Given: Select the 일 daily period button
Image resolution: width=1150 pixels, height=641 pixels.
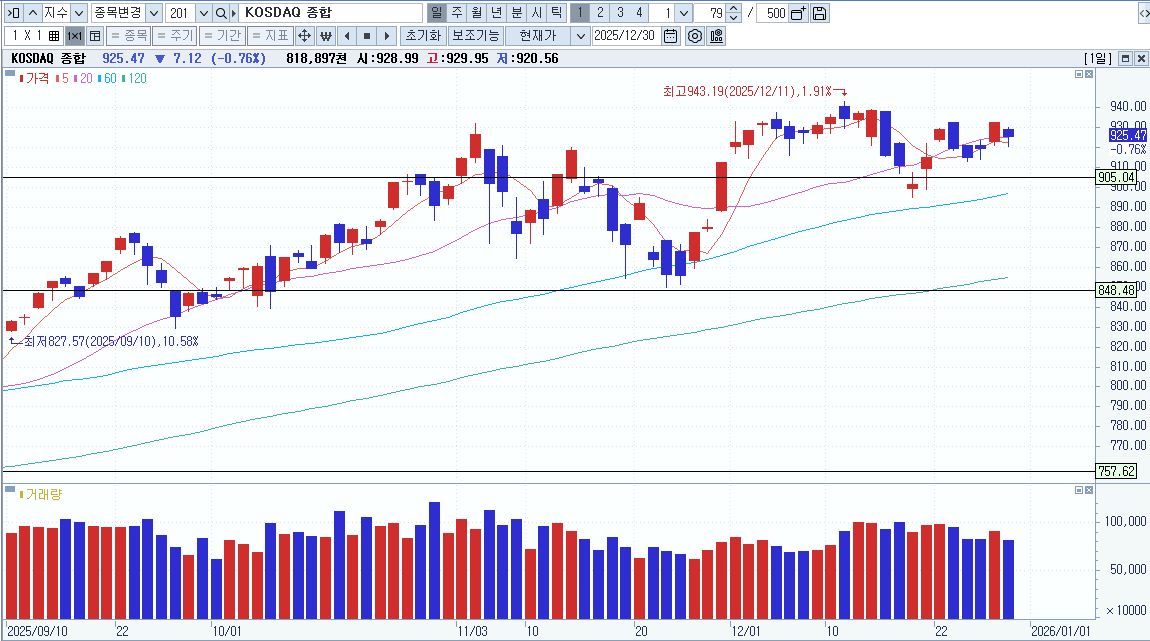Looking at the screenshot, I should click(436, 12).
